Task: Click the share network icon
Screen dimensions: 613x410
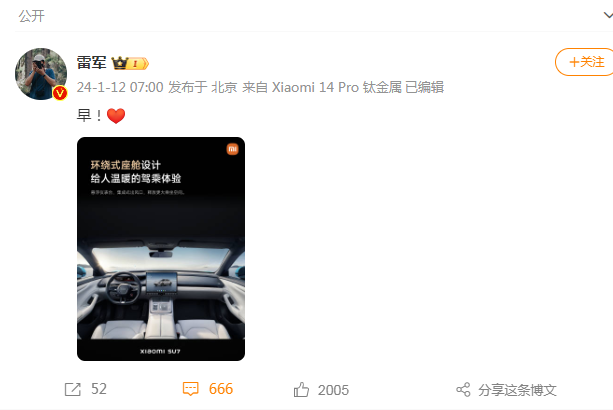Action: pos(463,390)
